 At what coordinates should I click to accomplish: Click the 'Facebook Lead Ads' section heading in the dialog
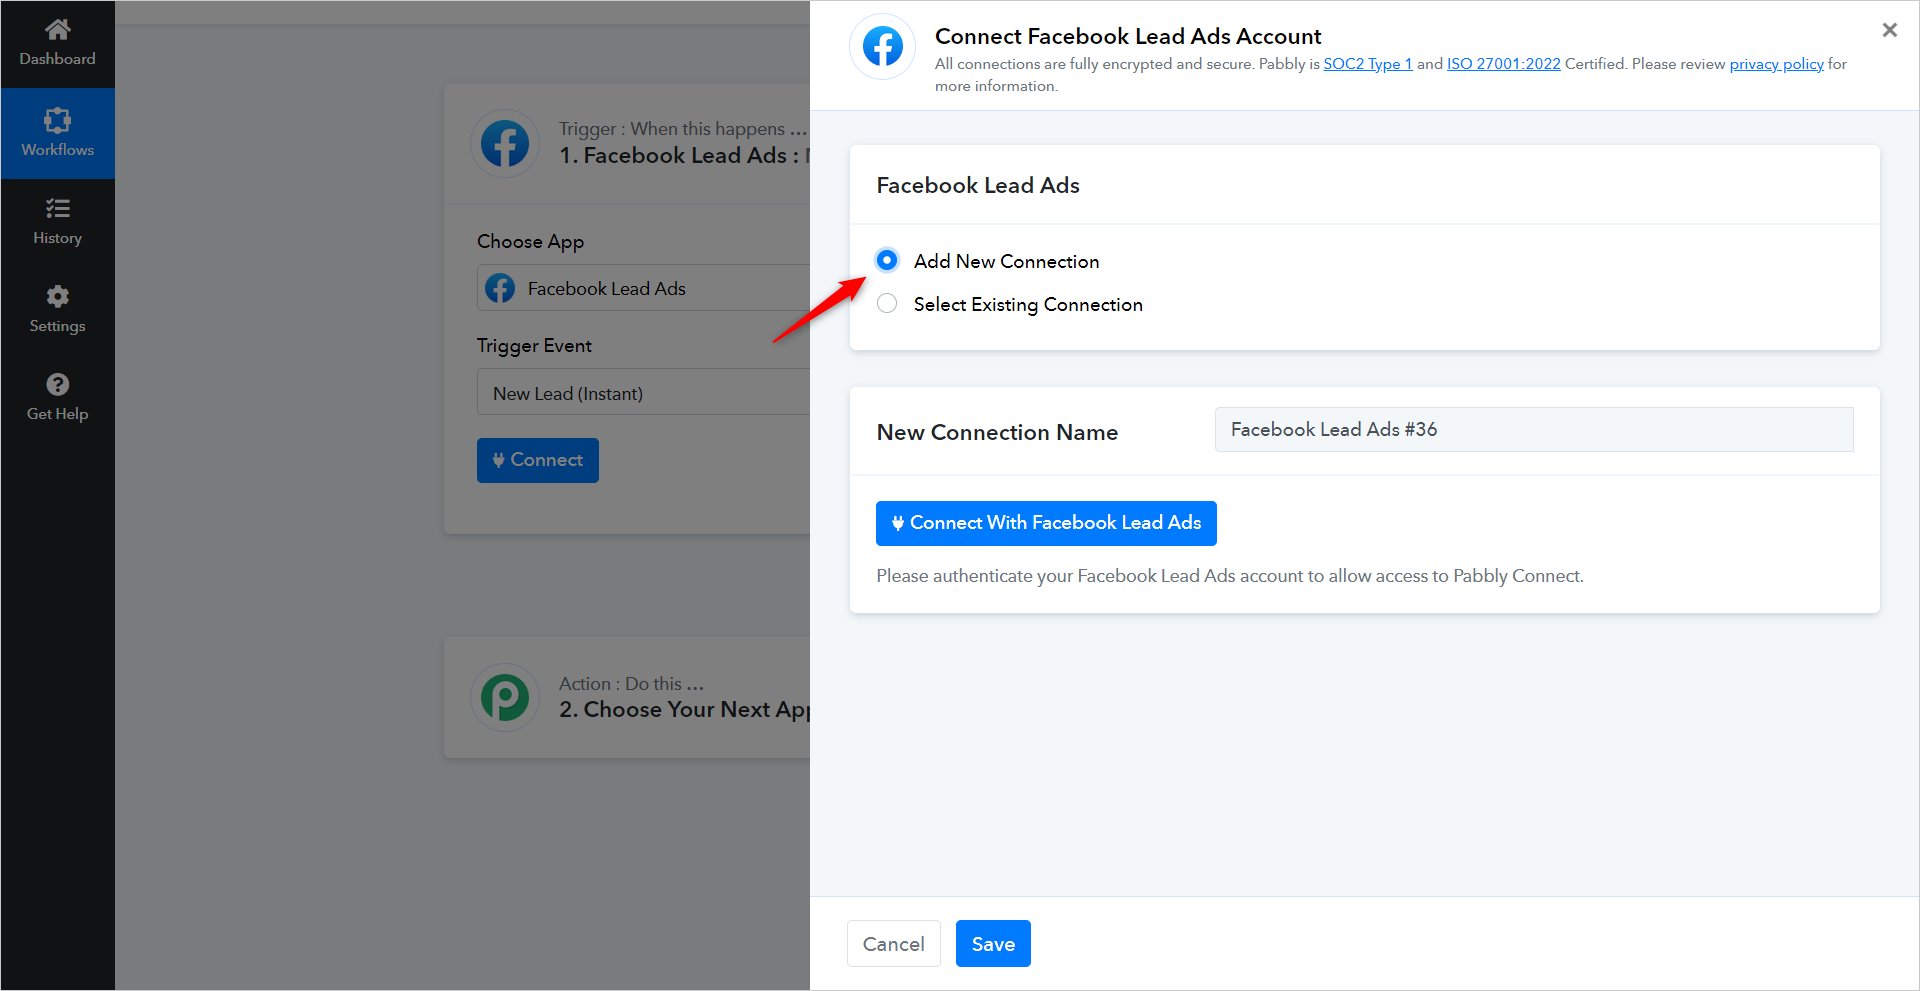pyautogui.click(x=978, y=185)
